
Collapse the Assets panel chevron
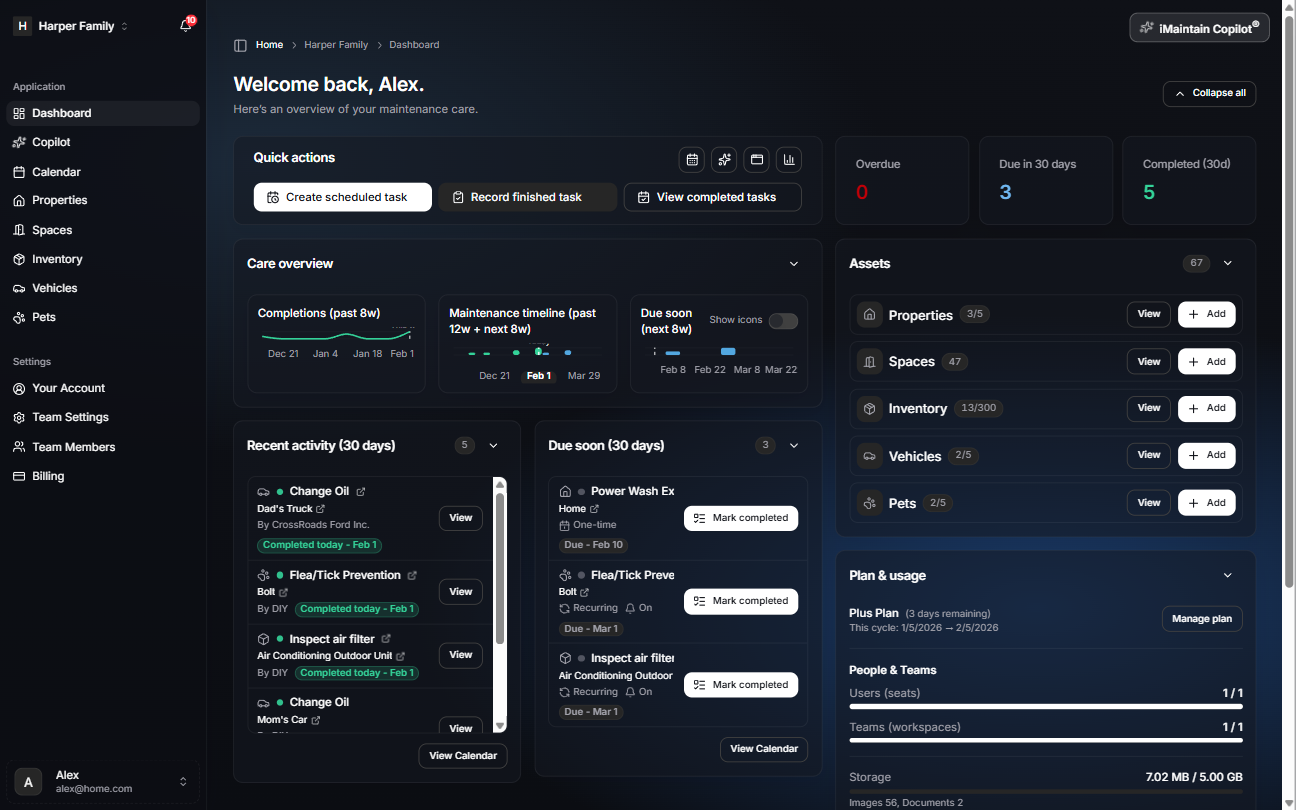[1227, 263]
